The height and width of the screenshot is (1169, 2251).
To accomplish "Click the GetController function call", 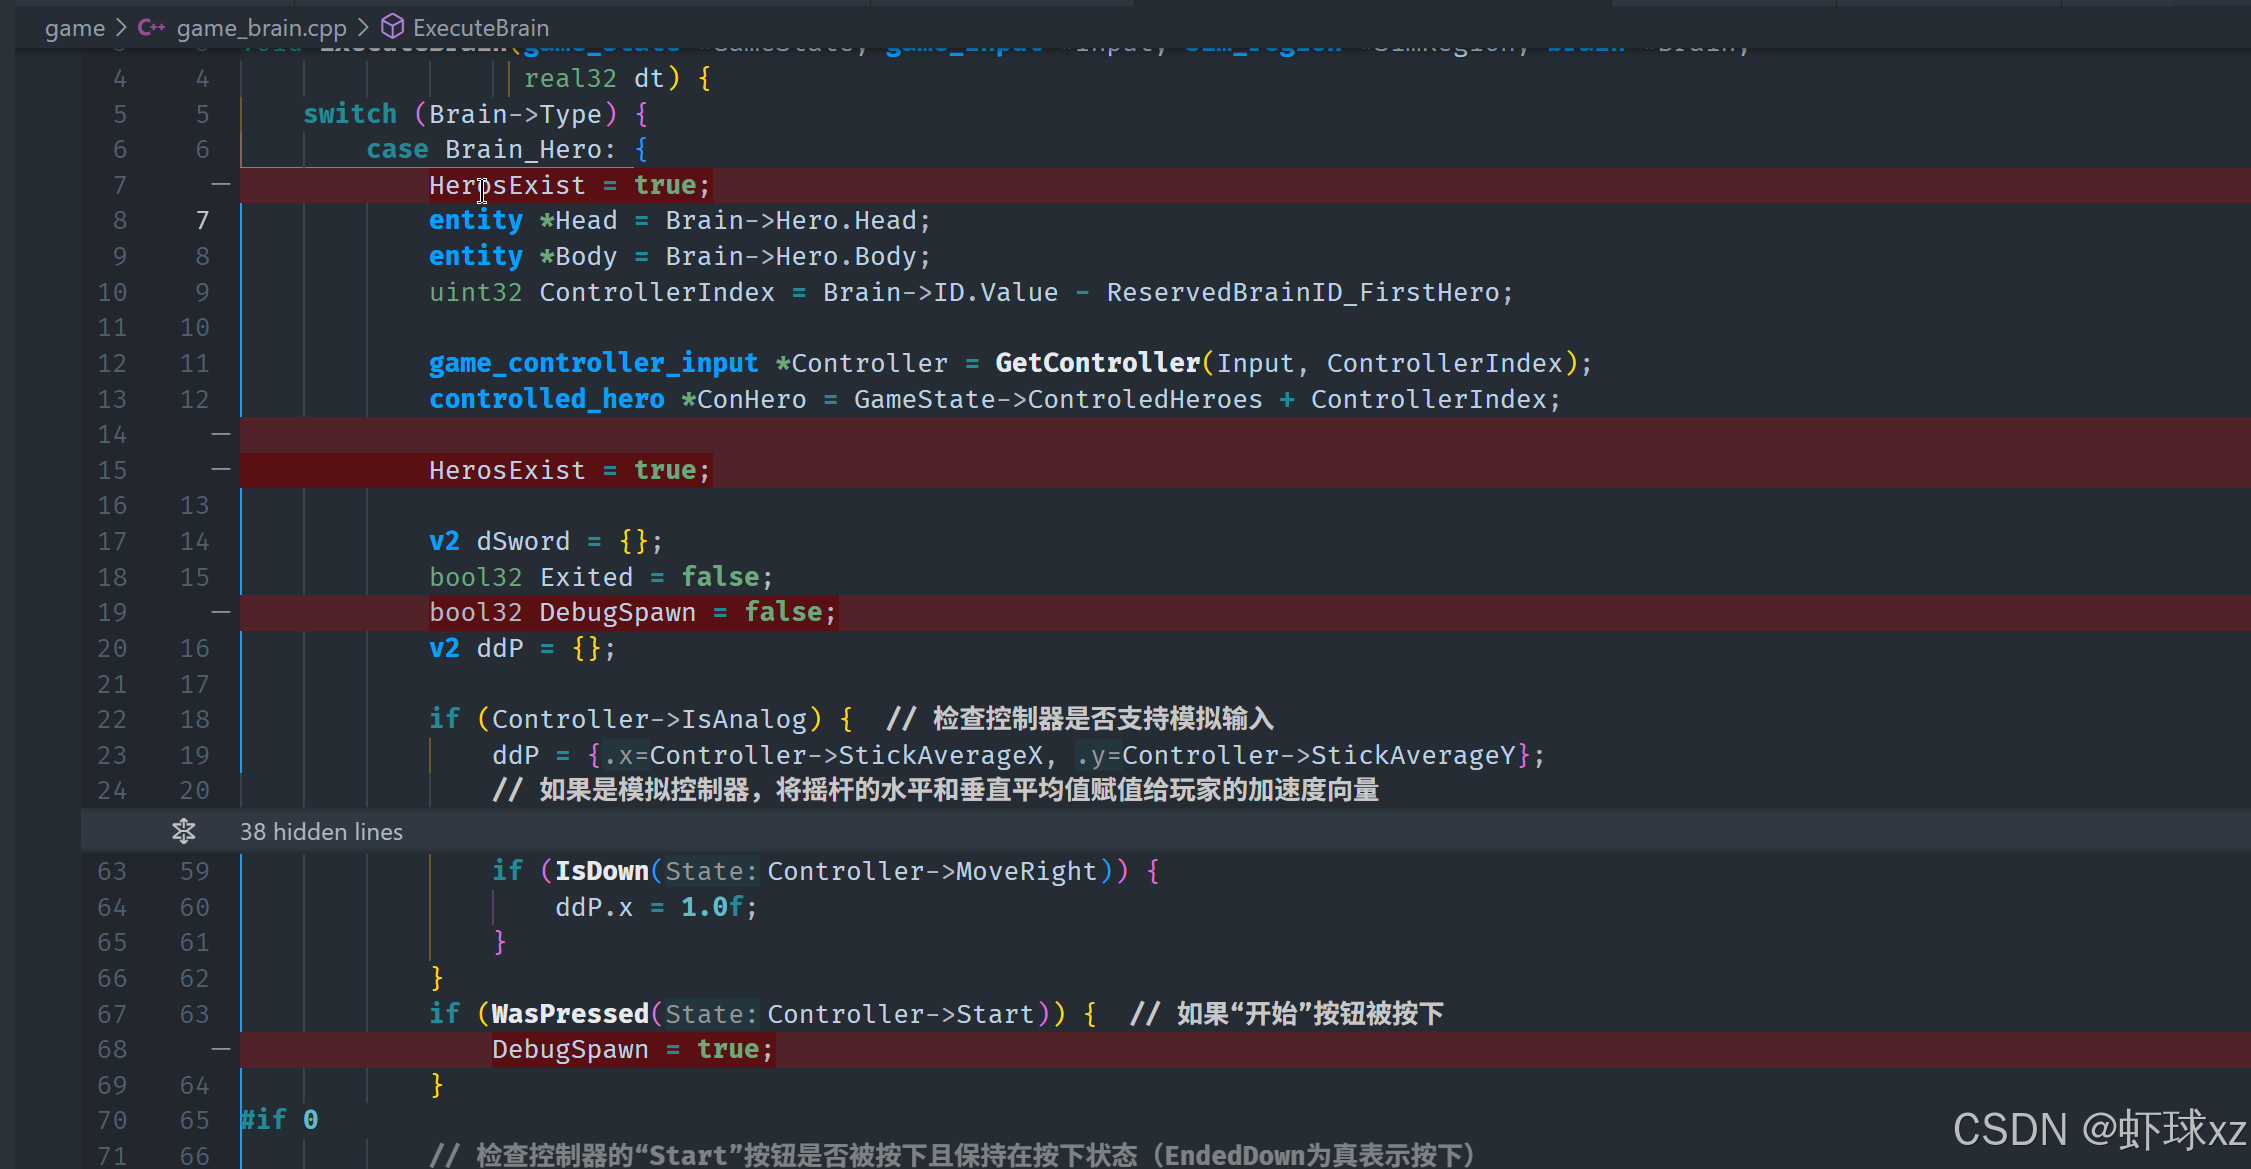I will click(x=1097, y=363).
